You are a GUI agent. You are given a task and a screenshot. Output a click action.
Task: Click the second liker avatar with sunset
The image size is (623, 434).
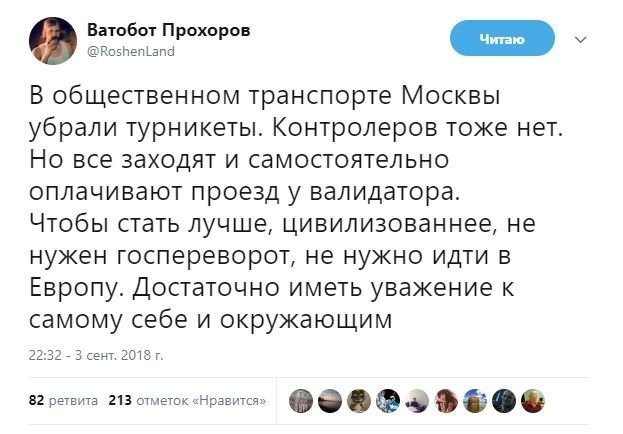click(x=330, y=401)
